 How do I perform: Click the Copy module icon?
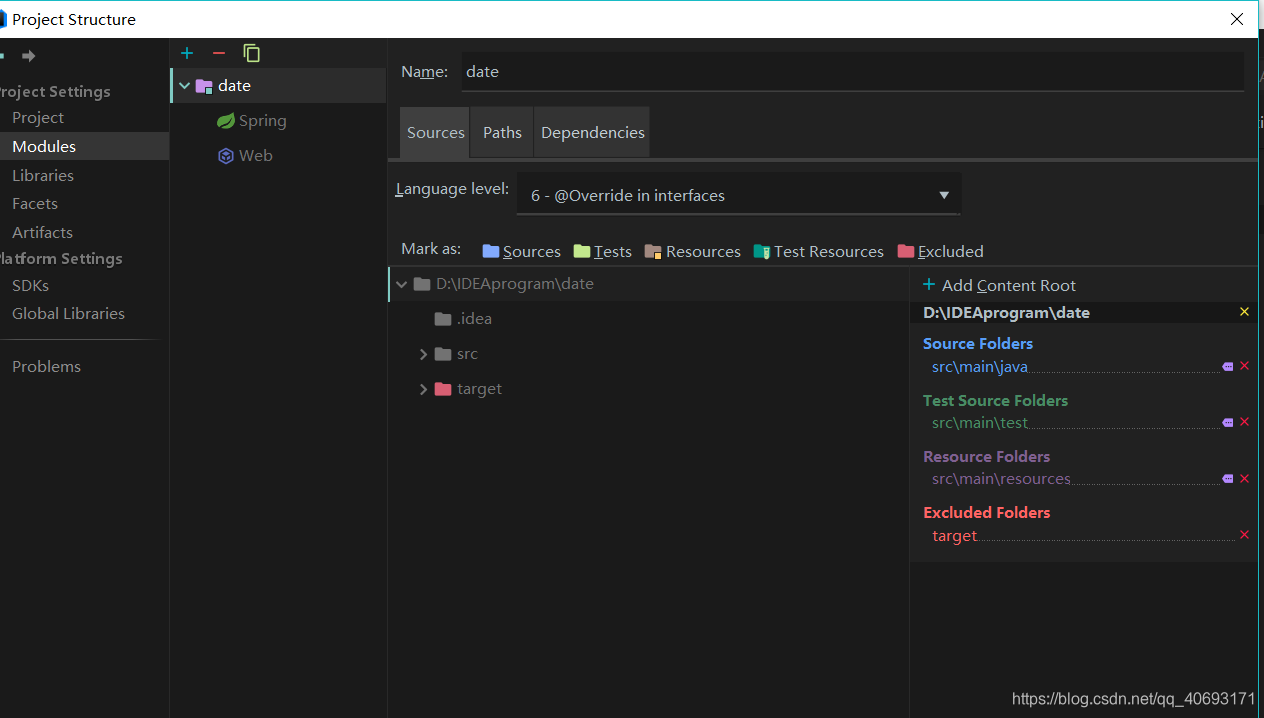[252, 53]
